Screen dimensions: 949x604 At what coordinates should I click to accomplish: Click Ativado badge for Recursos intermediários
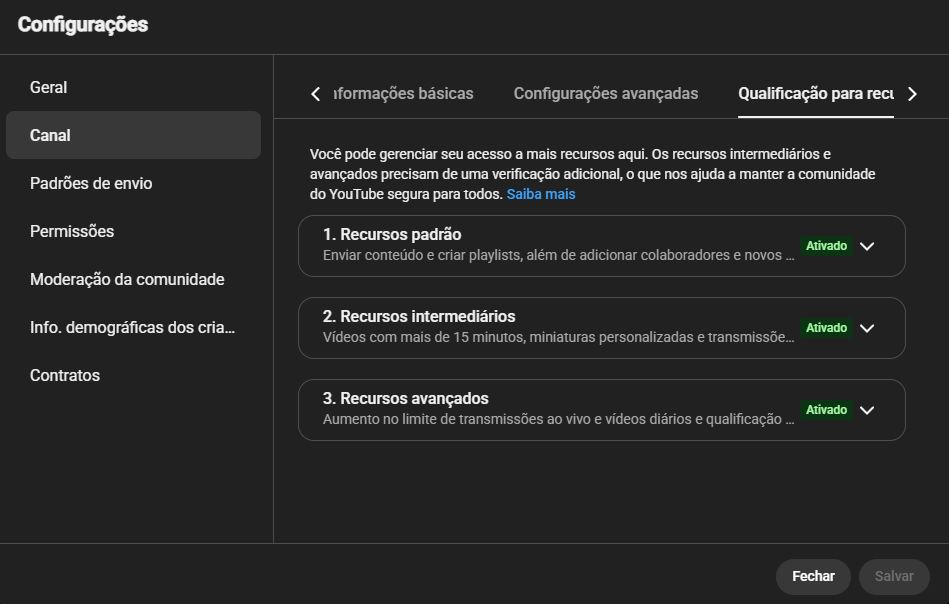826,327
